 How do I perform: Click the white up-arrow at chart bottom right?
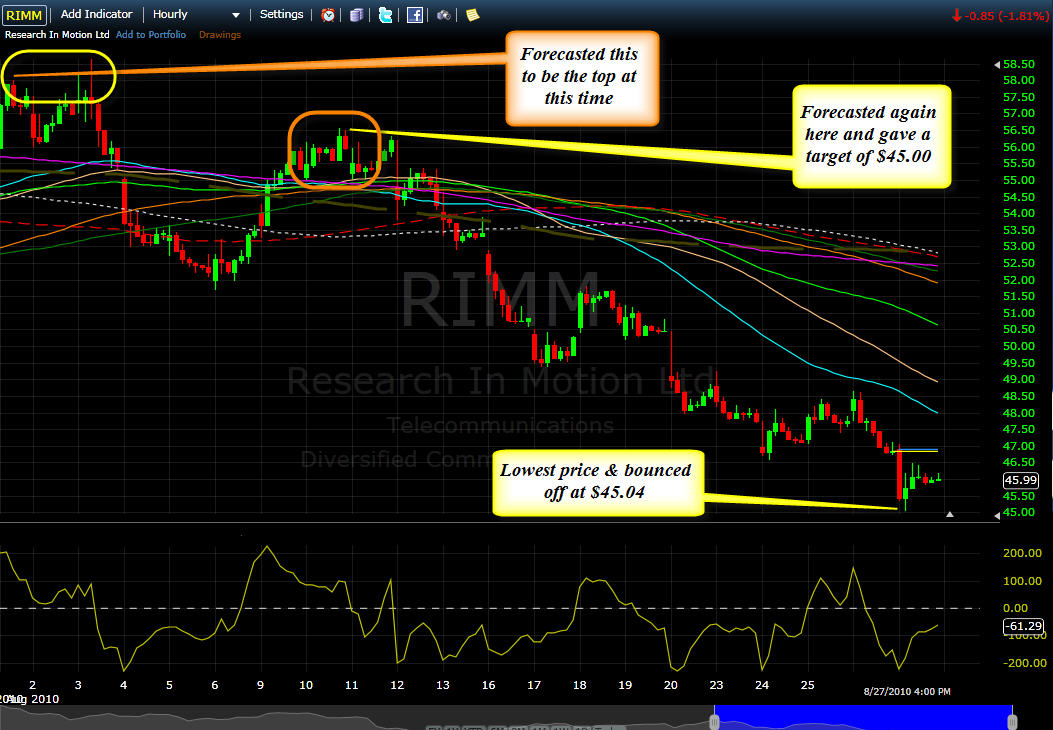[950, 514]
